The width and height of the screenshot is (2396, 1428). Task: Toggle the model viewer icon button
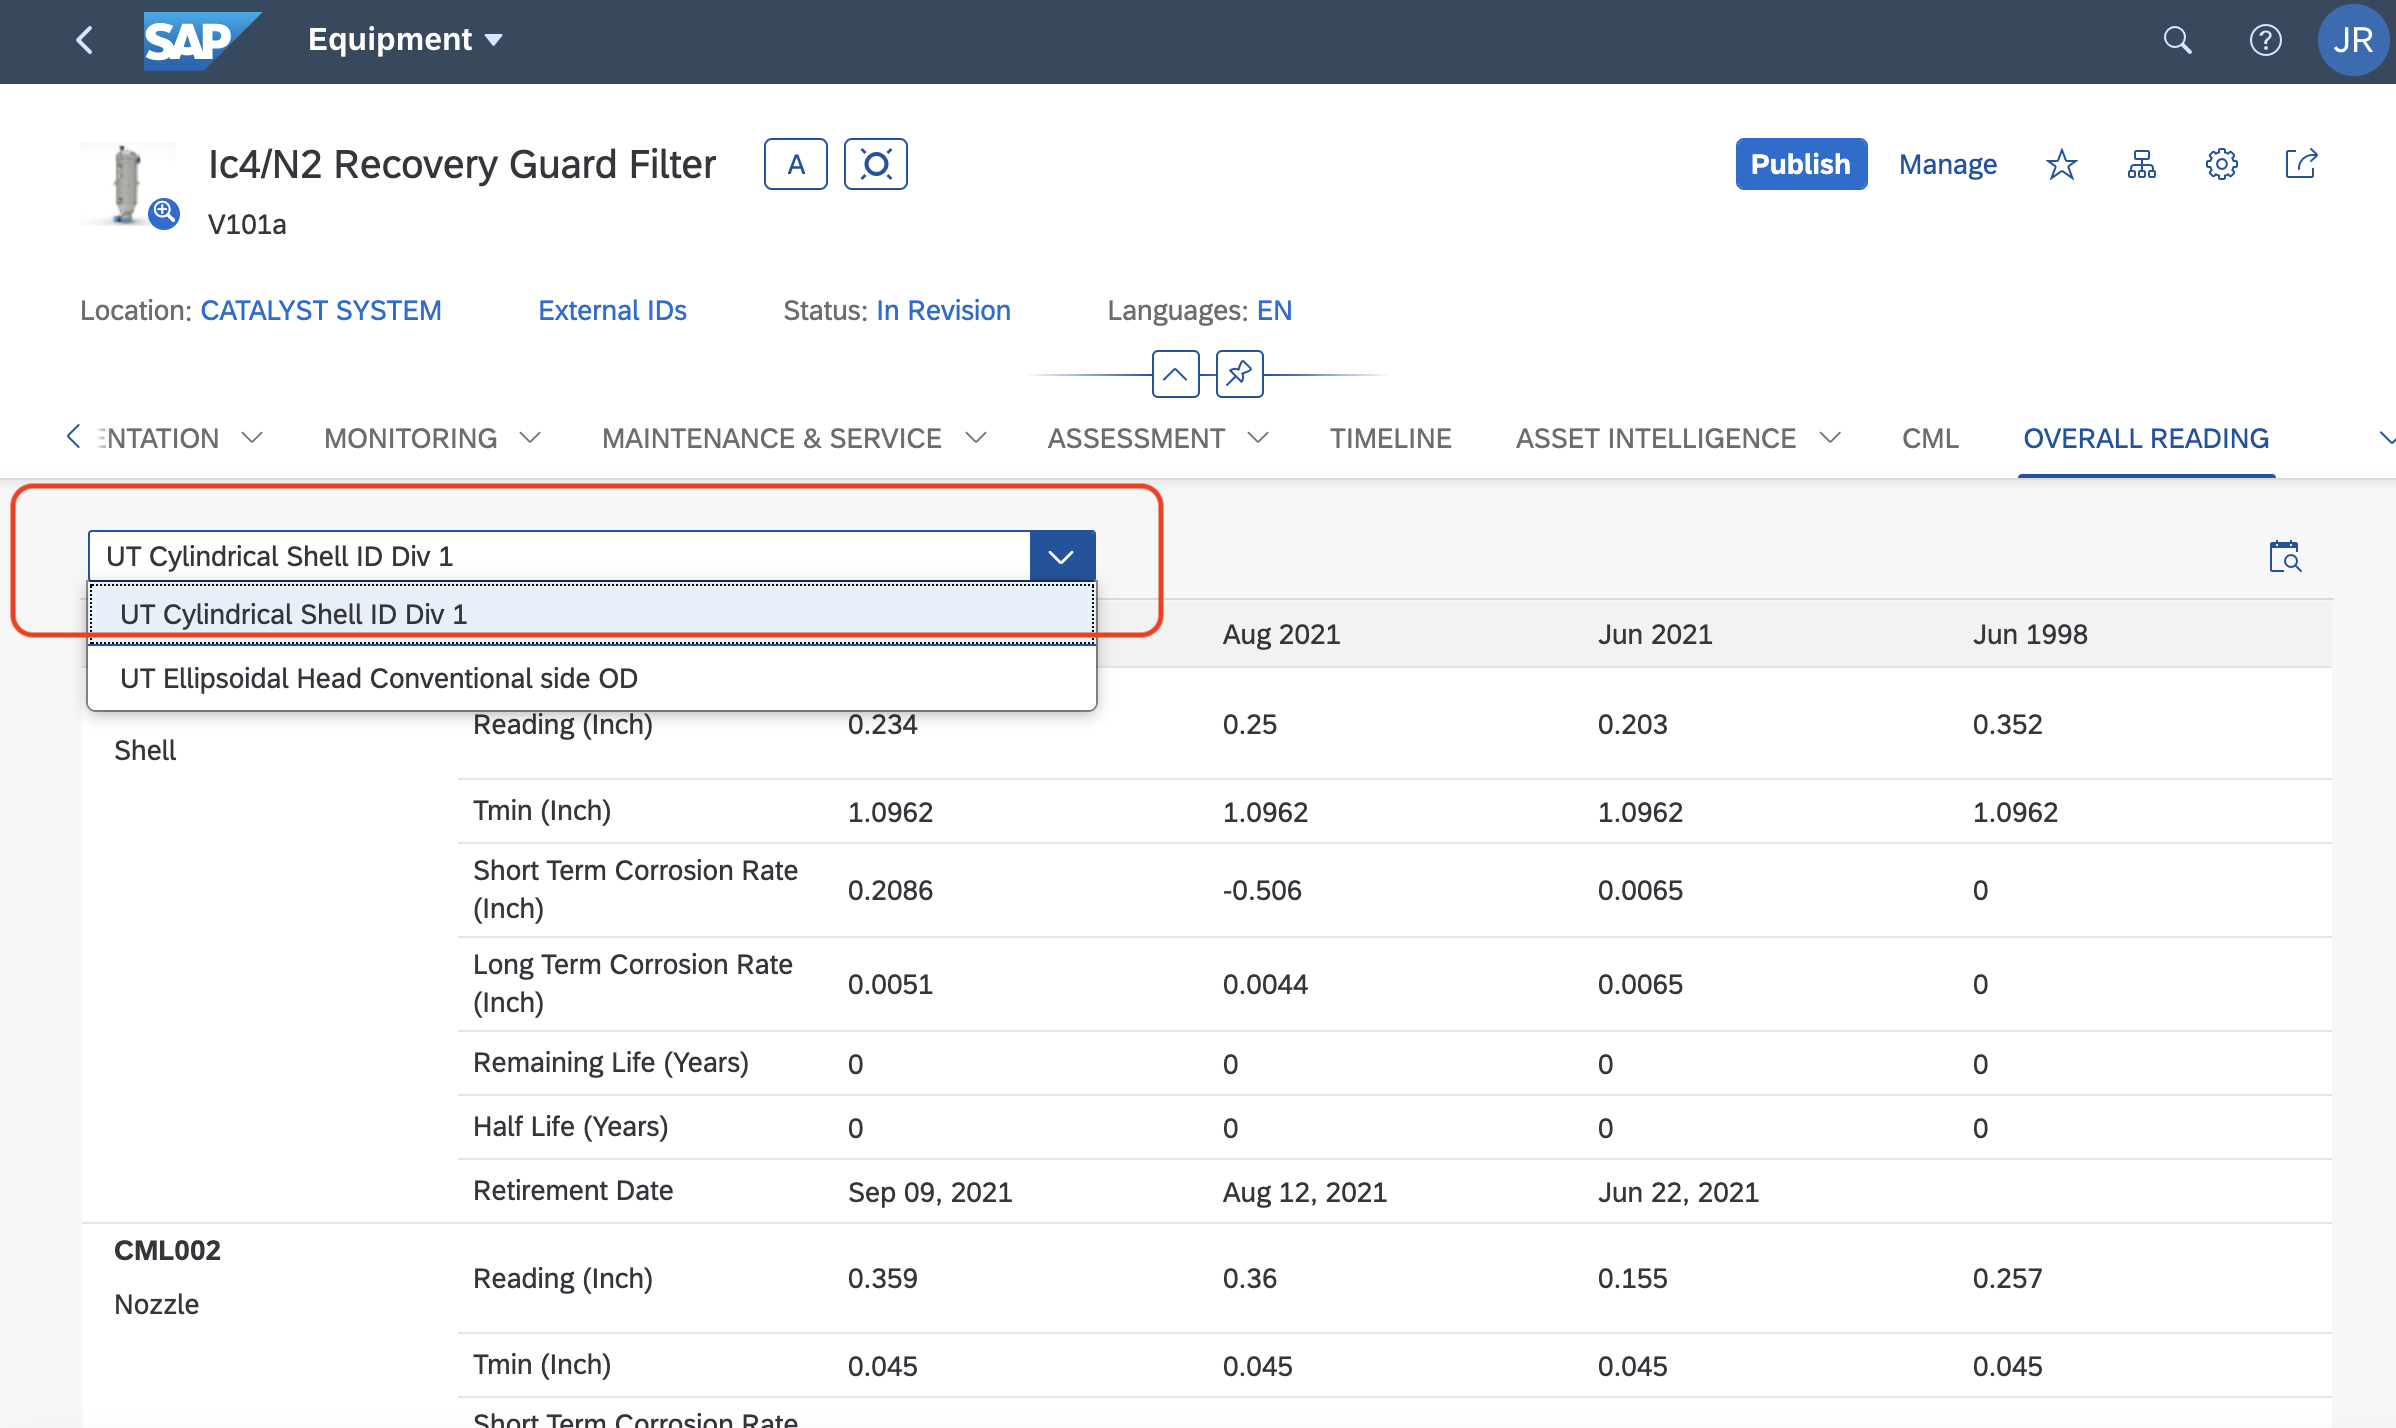[875, 164]
